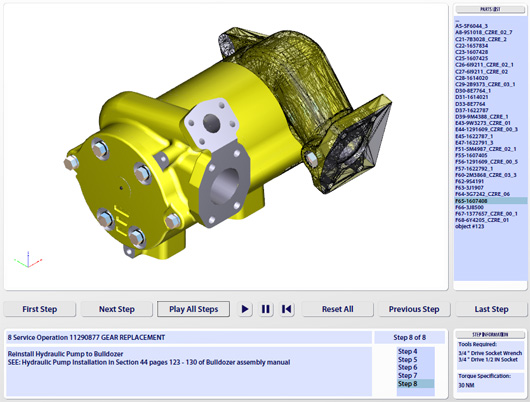Select part D33-8E7764
The height and width of the screenshot is (402, 530).
tap(470, 104)
